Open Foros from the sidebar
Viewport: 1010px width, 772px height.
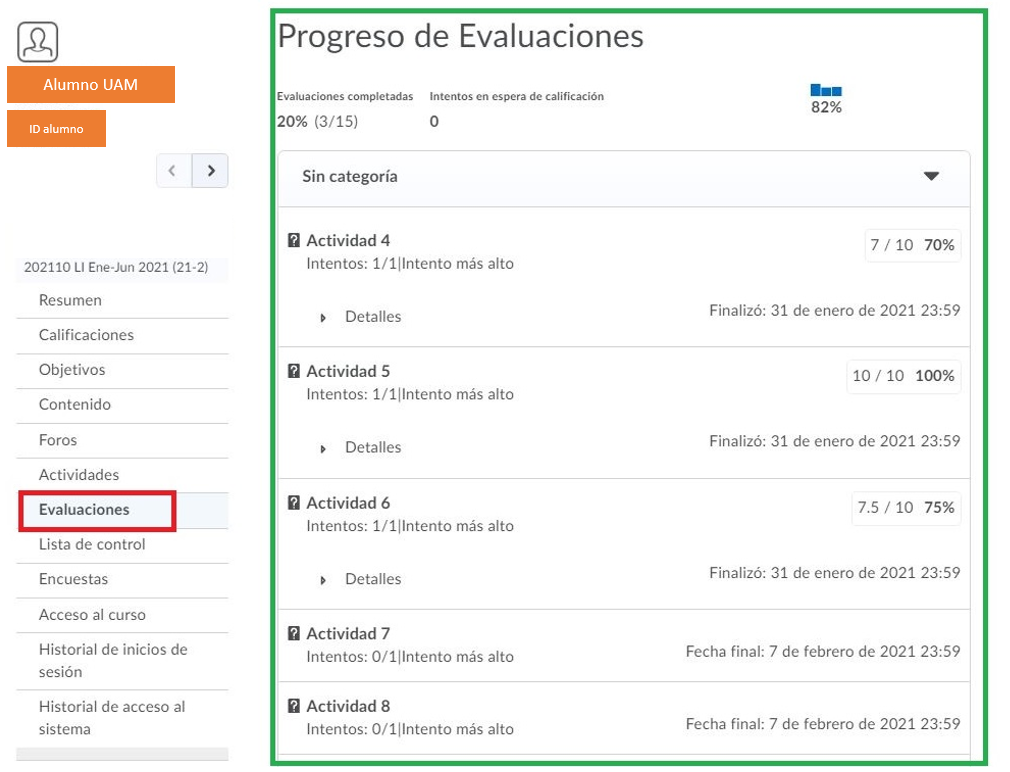click(58, 440)
